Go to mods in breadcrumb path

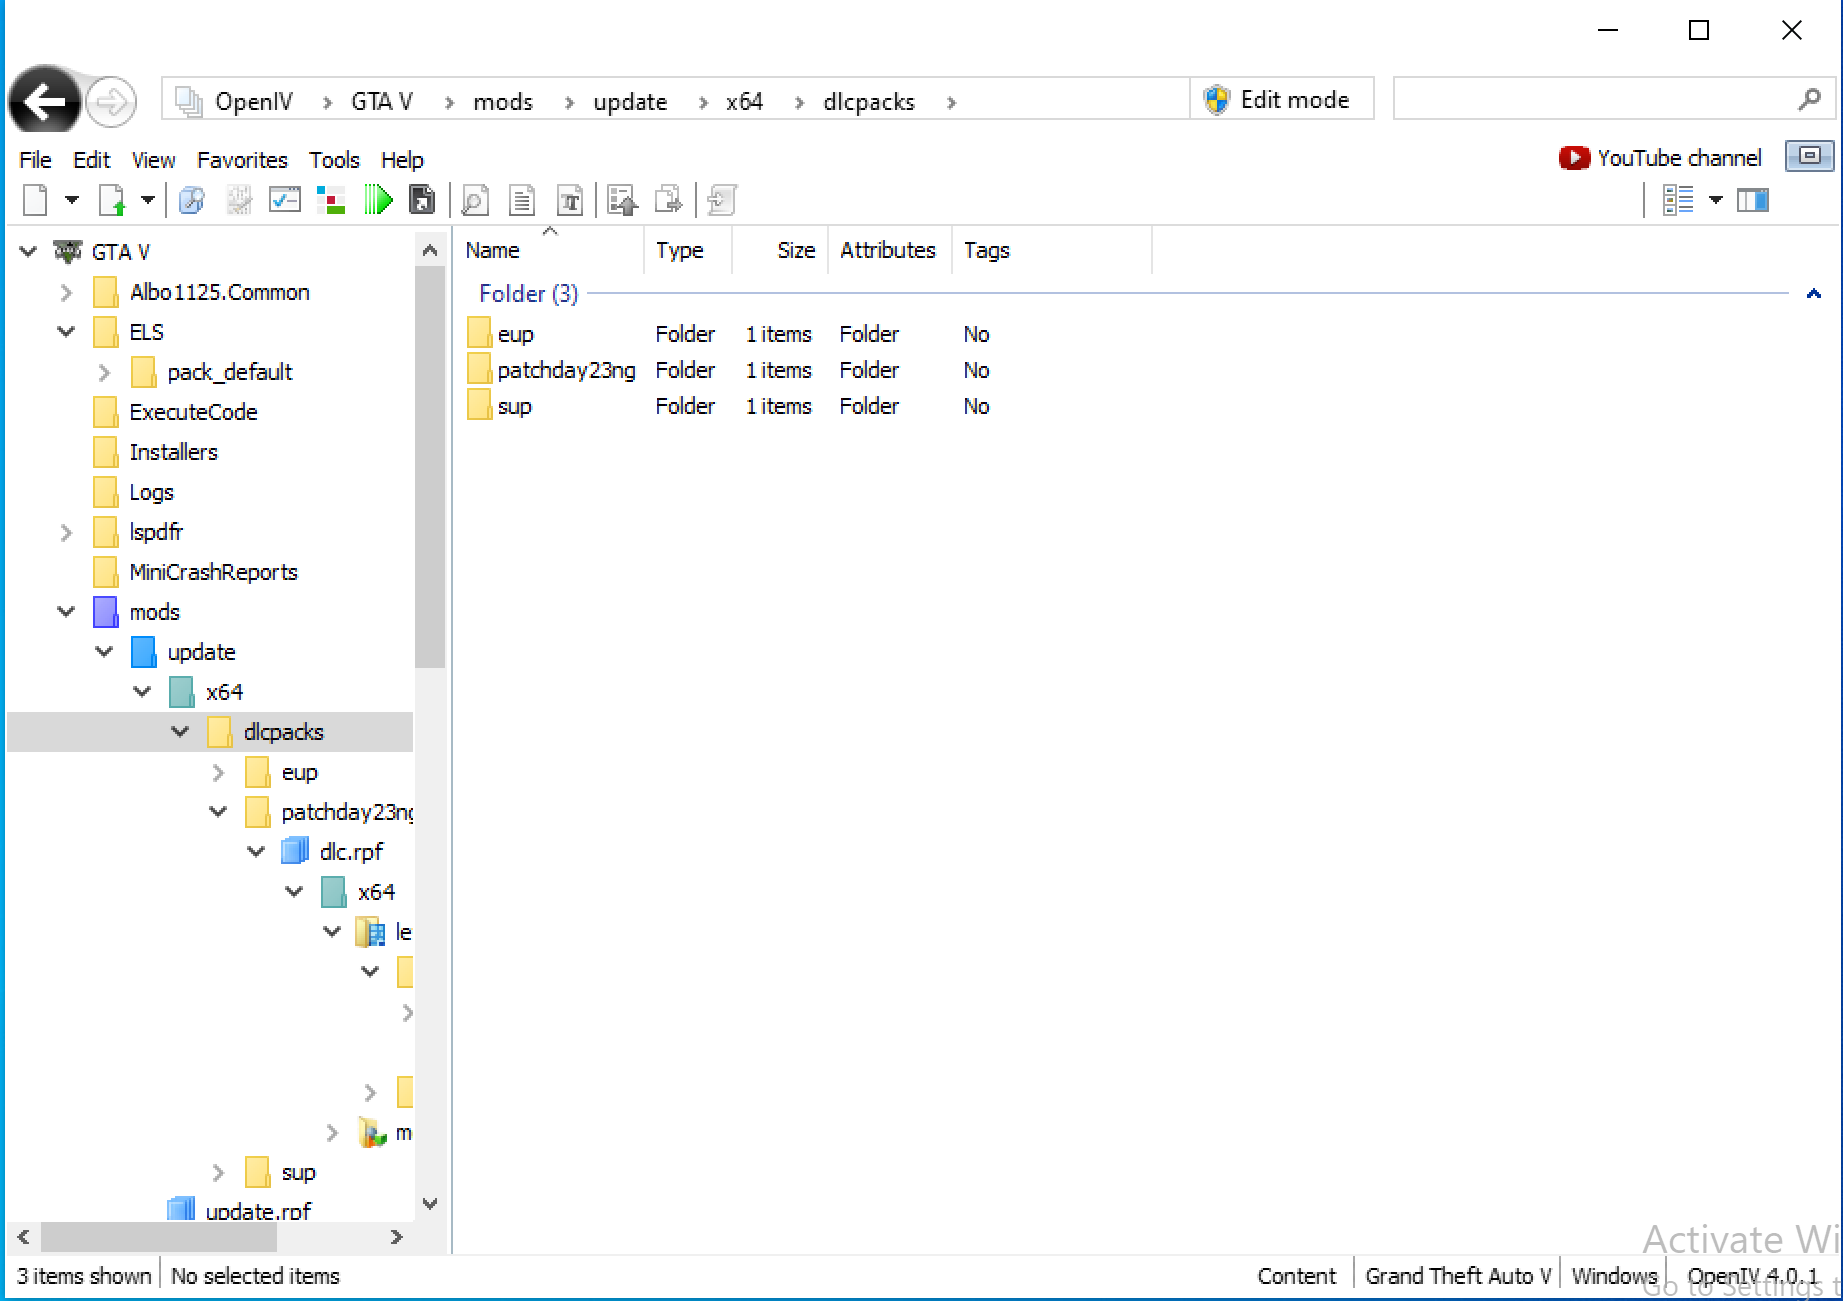[x=503, y=101]
